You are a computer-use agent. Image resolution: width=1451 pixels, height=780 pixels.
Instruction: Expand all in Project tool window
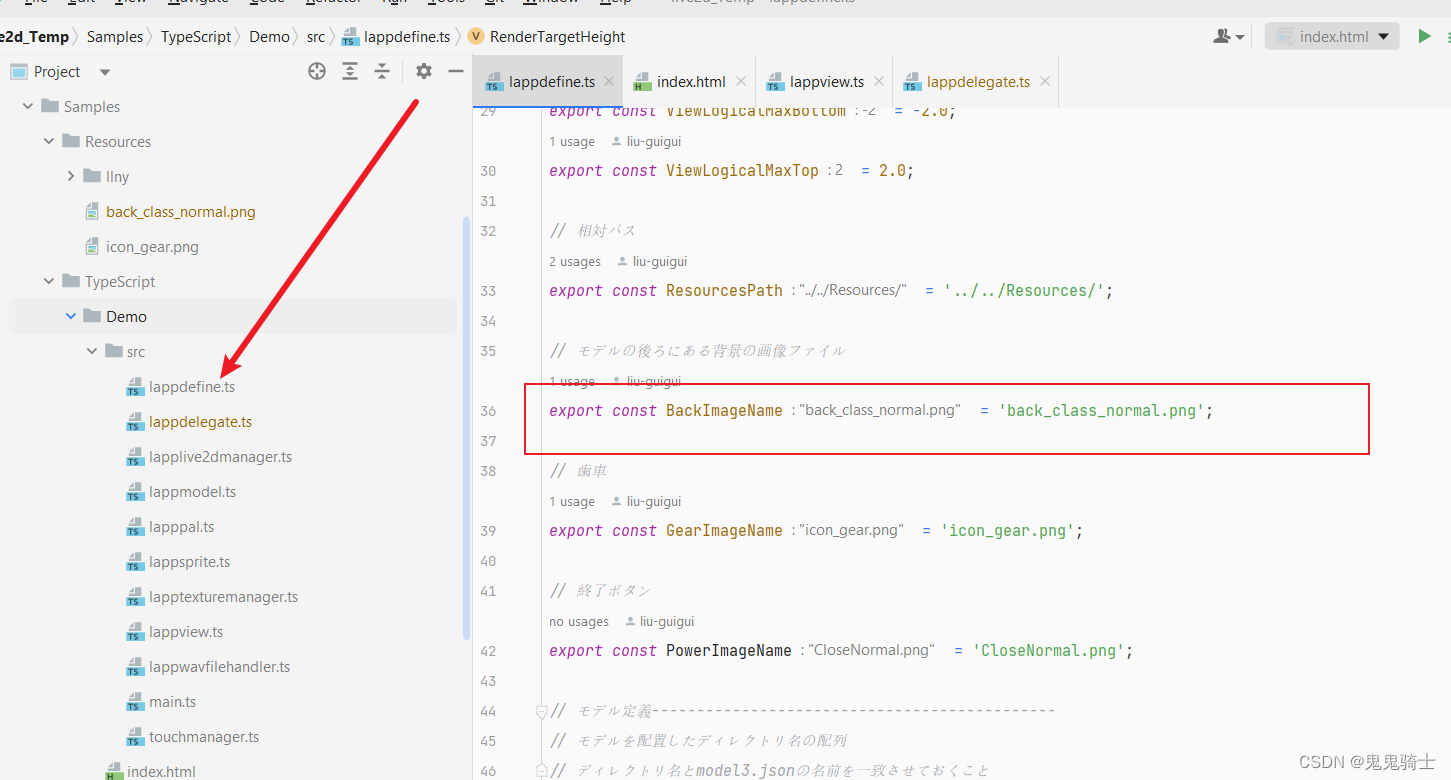click(350, 71)
